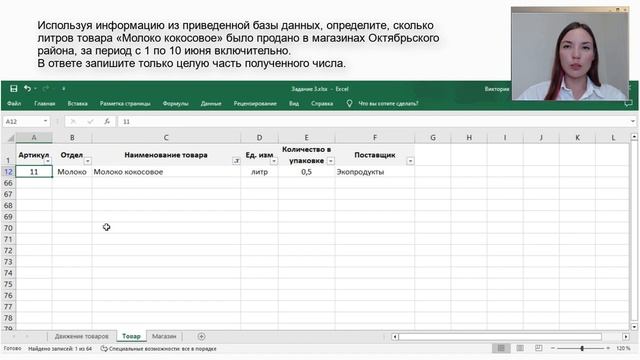Screen dimensions: 640x360
Task: Click the Insert Function fx icon
Action: pos(107,122)
